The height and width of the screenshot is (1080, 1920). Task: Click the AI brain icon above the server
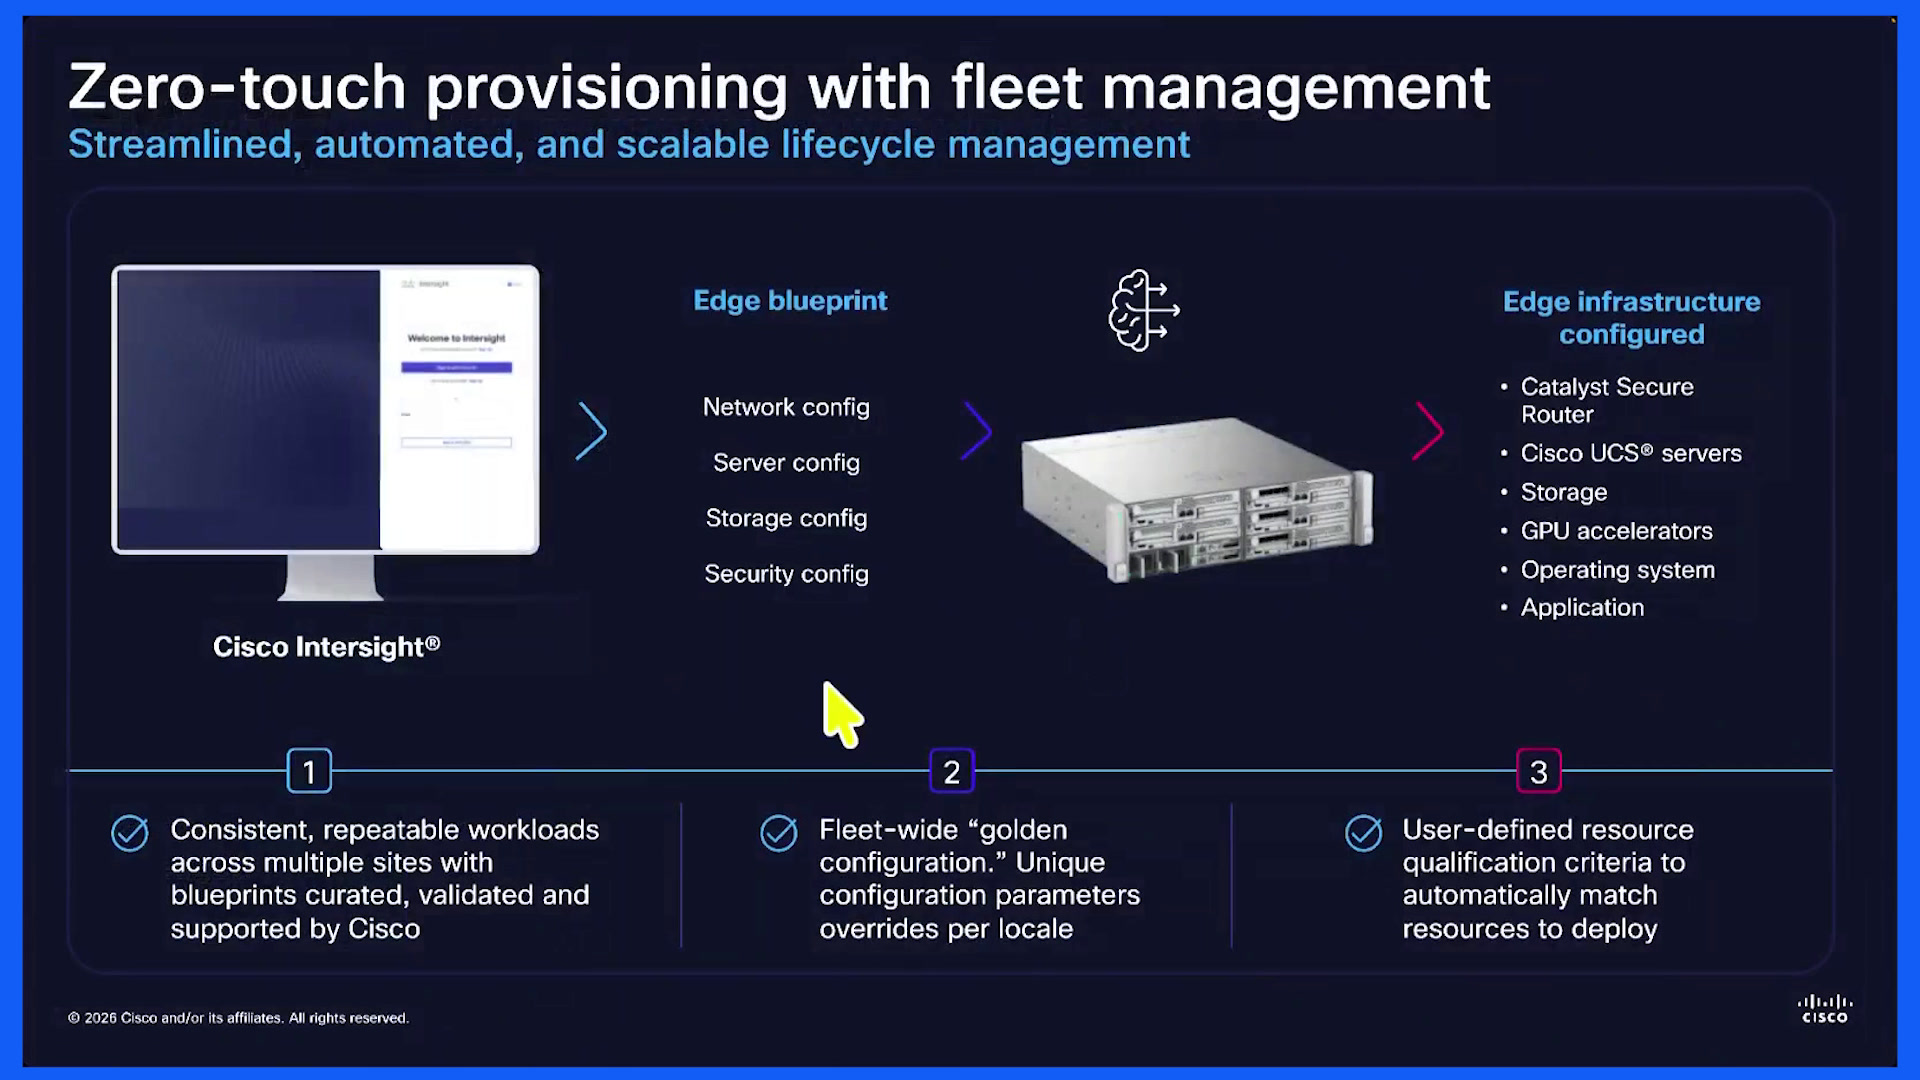coord(1144,310)
